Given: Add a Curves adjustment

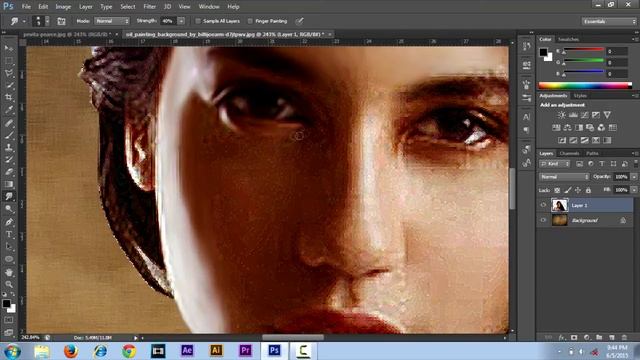Looking at the screenshot, I should coord(584,115).
